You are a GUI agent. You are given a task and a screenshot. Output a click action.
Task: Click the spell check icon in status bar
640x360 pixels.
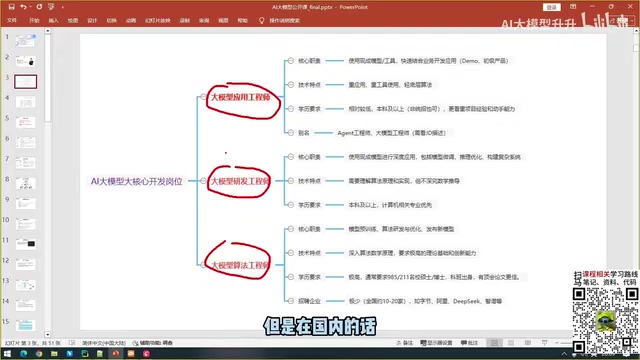tap(72, 343)
